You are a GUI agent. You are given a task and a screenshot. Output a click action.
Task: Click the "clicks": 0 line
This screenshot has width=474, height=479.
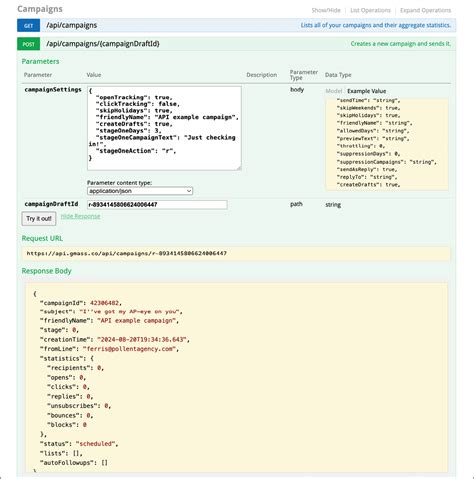68,387
